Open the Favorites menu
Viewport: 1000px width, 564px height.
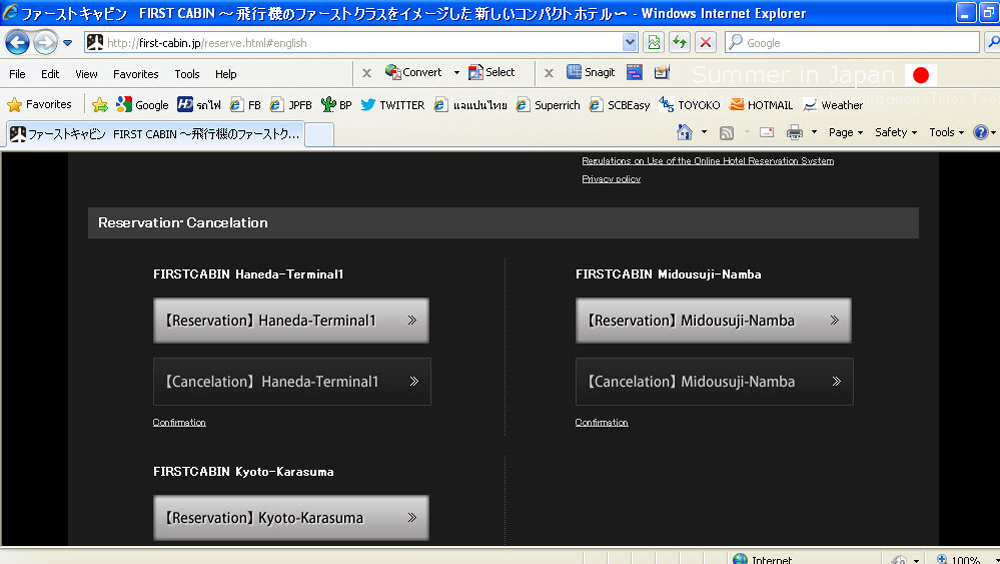[x=135, y=74]
